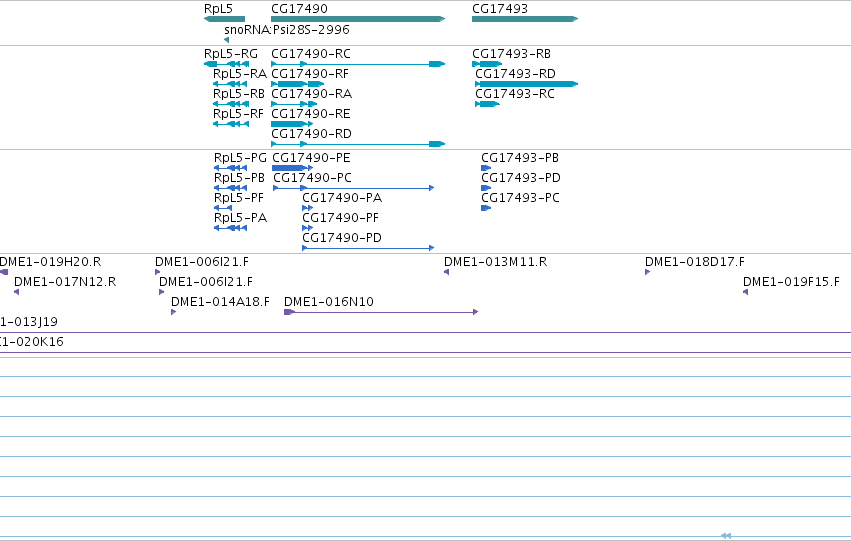Open the CG17493-RC transcript label
The image size is (851, 541).
(x=515, y=94)
